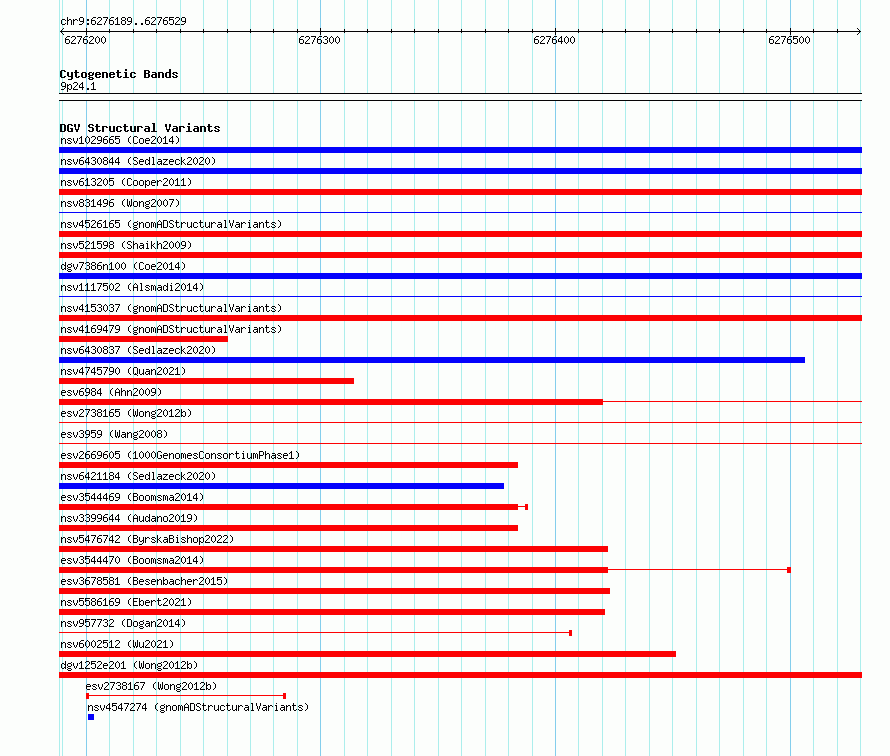Select the esv3959 (Wang2008) label

(114, 434)
